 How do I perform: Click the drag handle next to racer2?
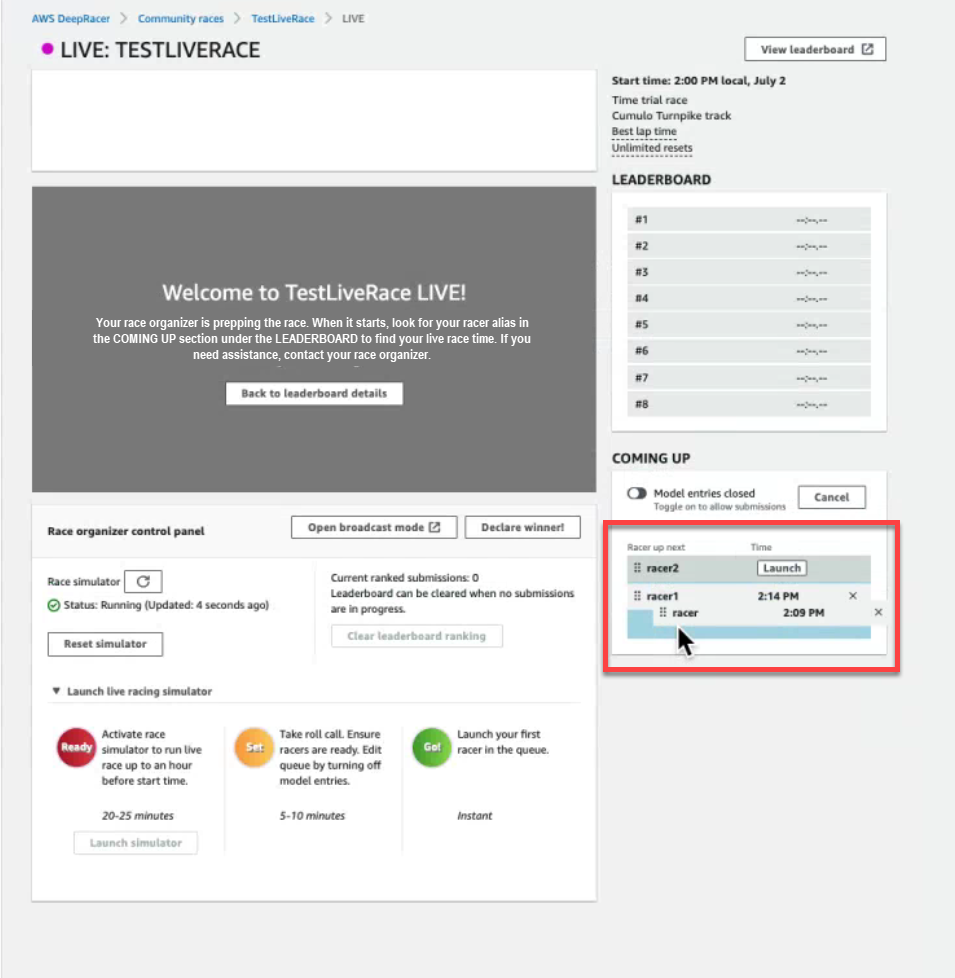pyautogui.click(x=637, y=568)
